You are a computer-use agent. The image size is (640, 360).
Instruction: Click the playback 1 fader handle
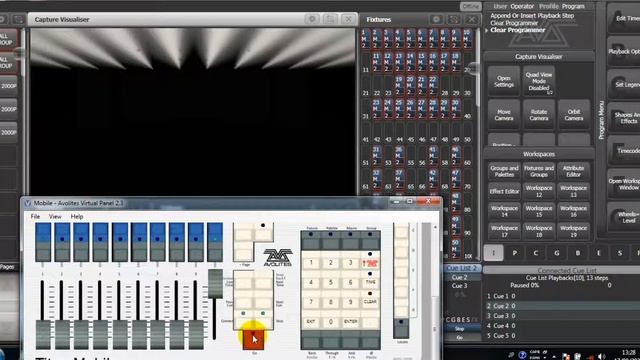tap(43, 334)
